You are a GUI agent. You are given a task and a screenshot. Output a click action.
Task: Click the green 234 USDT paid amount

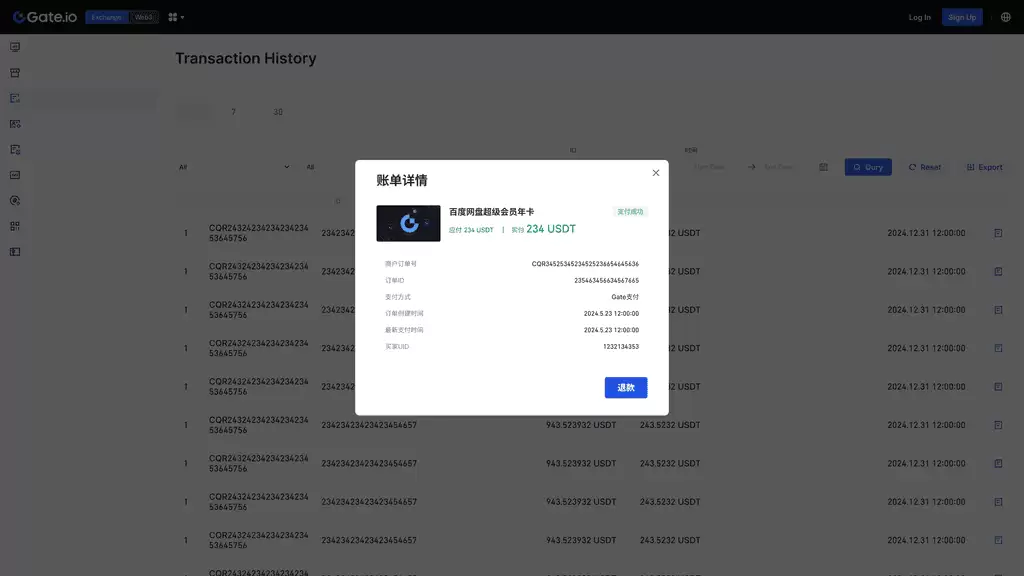click(x=551, y=229)
